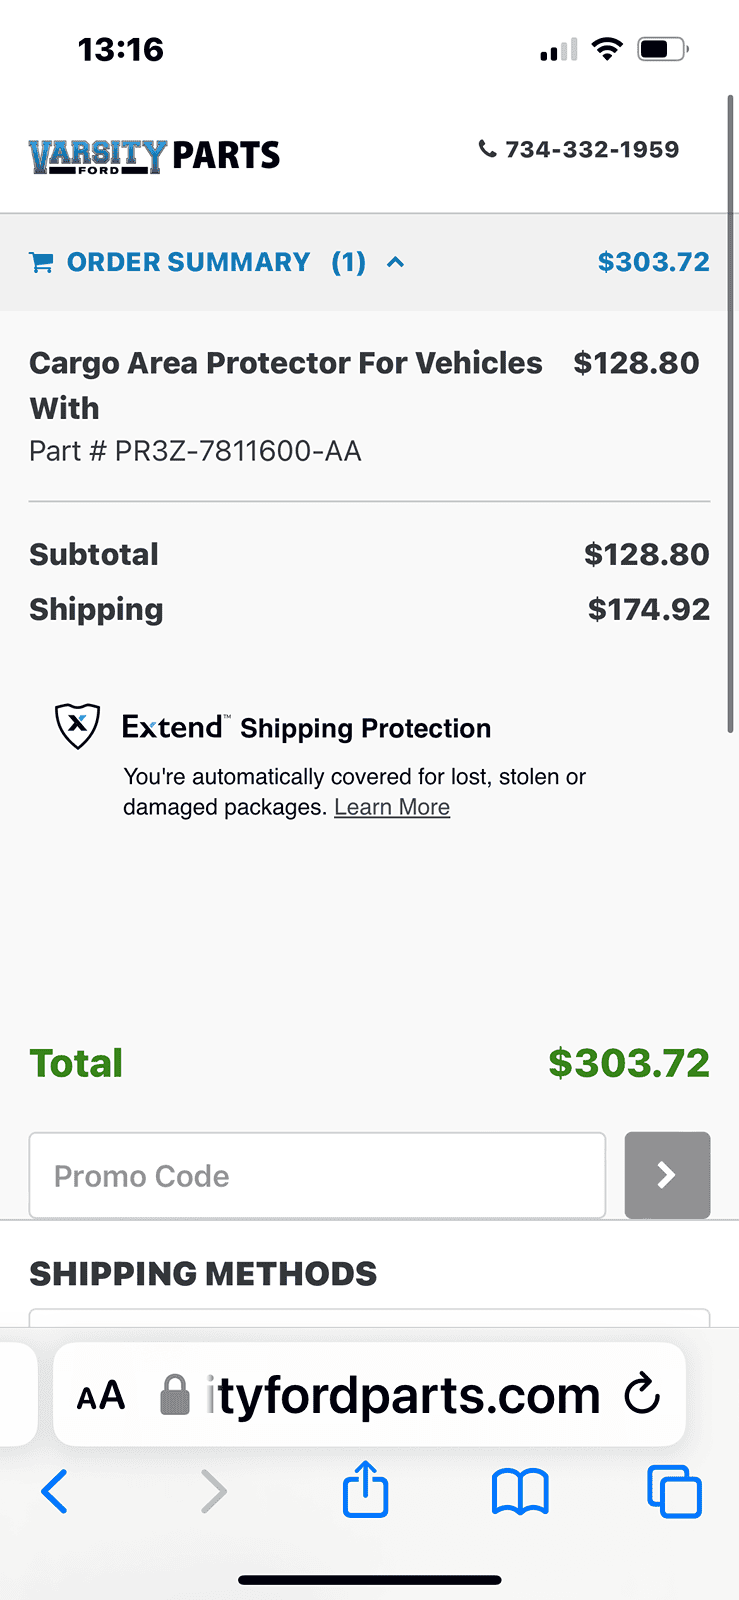Tap the Safari forward arrow

click(213, 1492)
